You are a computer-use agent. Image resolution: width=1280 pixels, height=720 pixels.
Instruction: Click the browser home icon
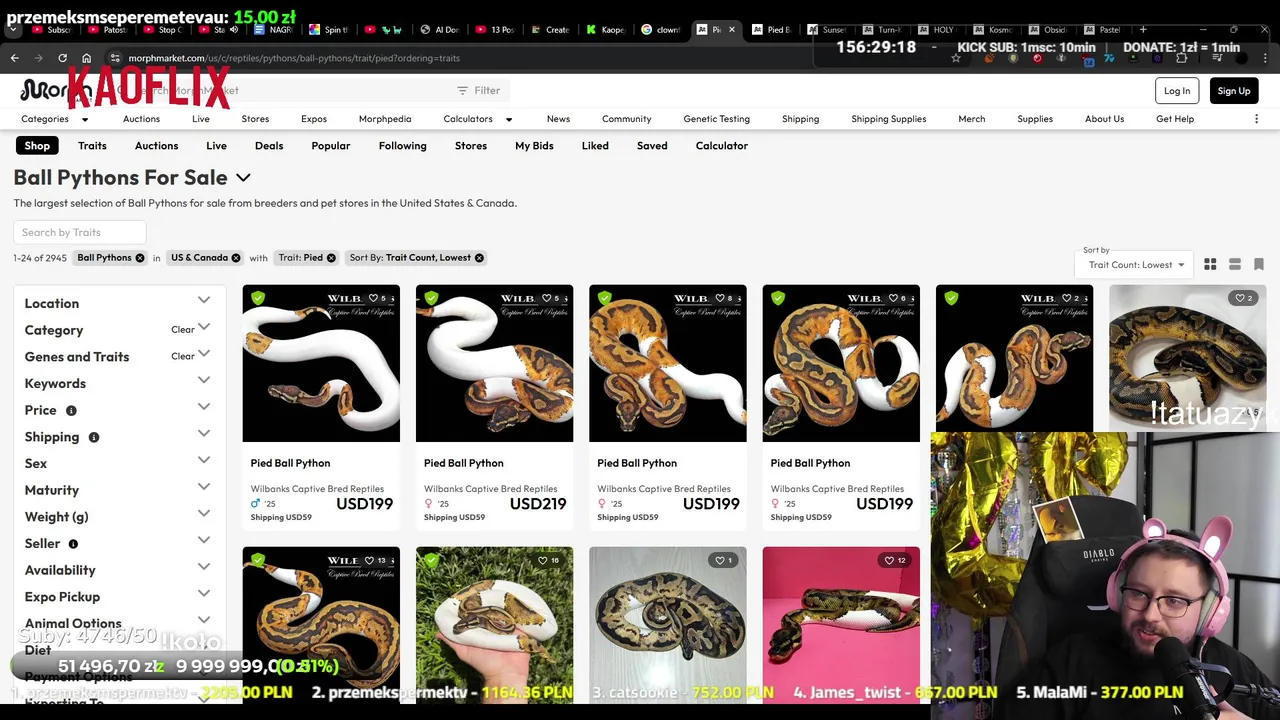[86, 58]
